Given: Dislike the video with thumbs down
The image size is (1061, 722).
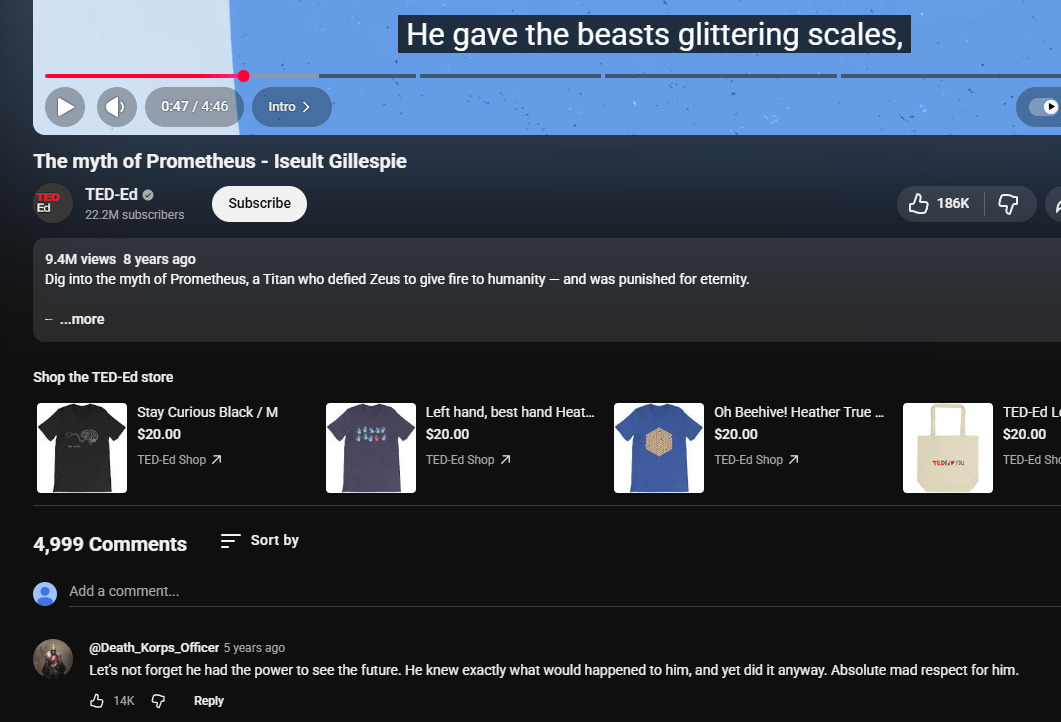Looking at the screenshot, I should (1008, 204).
